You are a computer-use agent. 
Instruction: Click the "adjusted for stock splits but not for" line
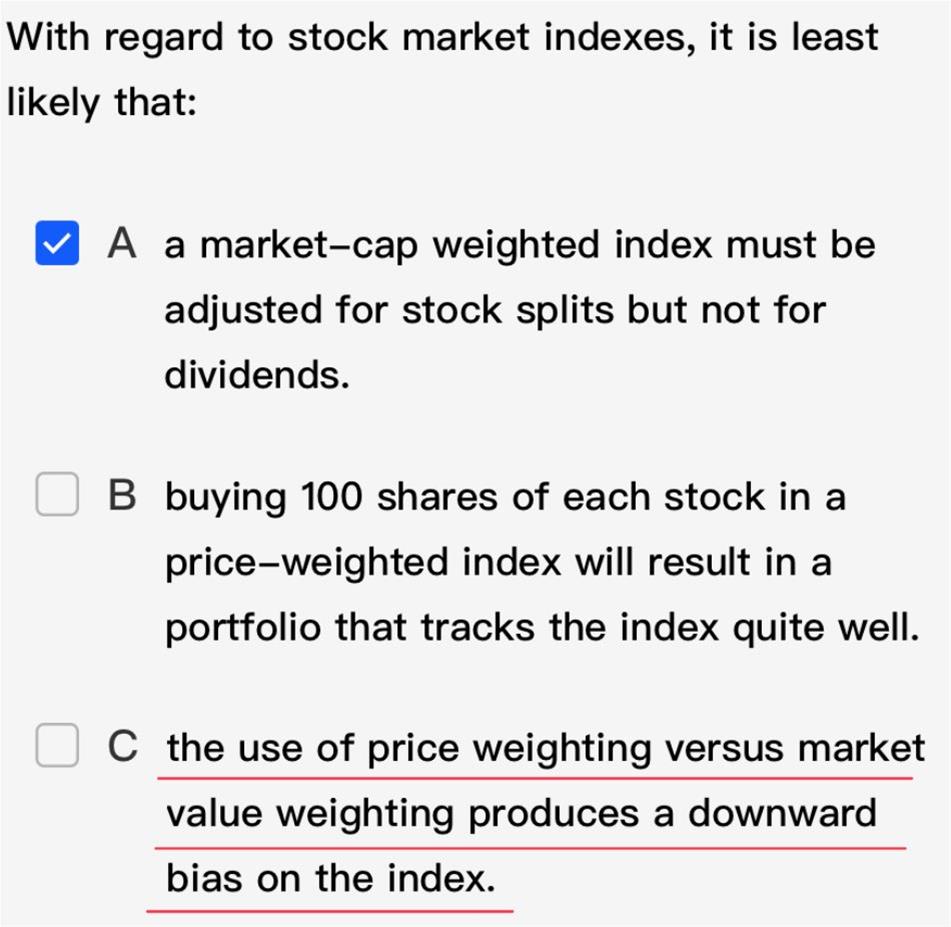click(495, 311)
